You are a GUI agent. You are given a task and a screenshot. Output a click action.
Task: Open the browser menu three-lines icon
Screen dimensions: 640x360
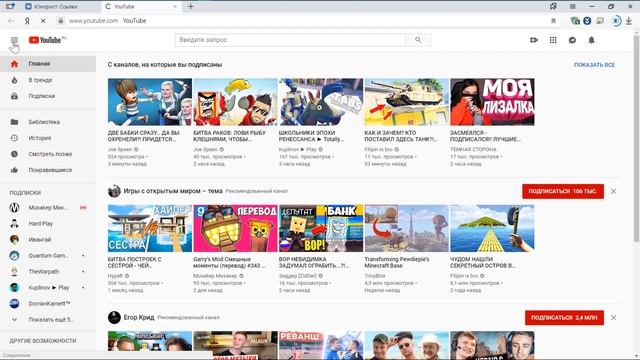[573, 7]
